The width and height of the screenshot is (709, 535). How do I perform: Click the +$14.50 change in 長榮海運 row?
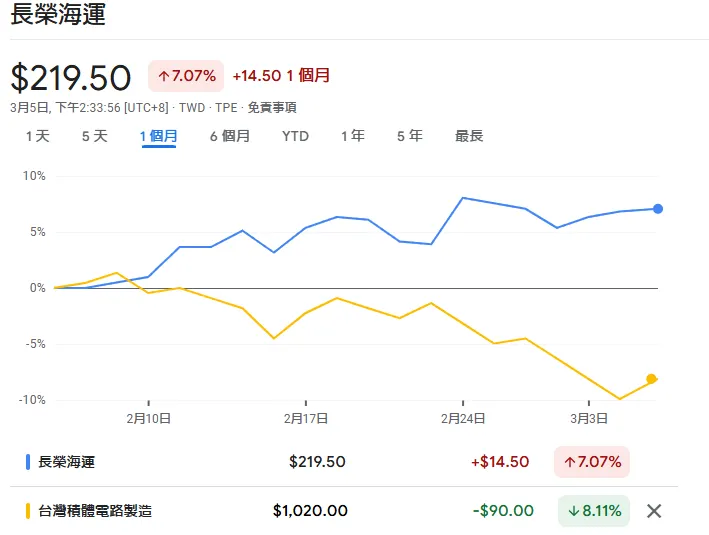500,462
